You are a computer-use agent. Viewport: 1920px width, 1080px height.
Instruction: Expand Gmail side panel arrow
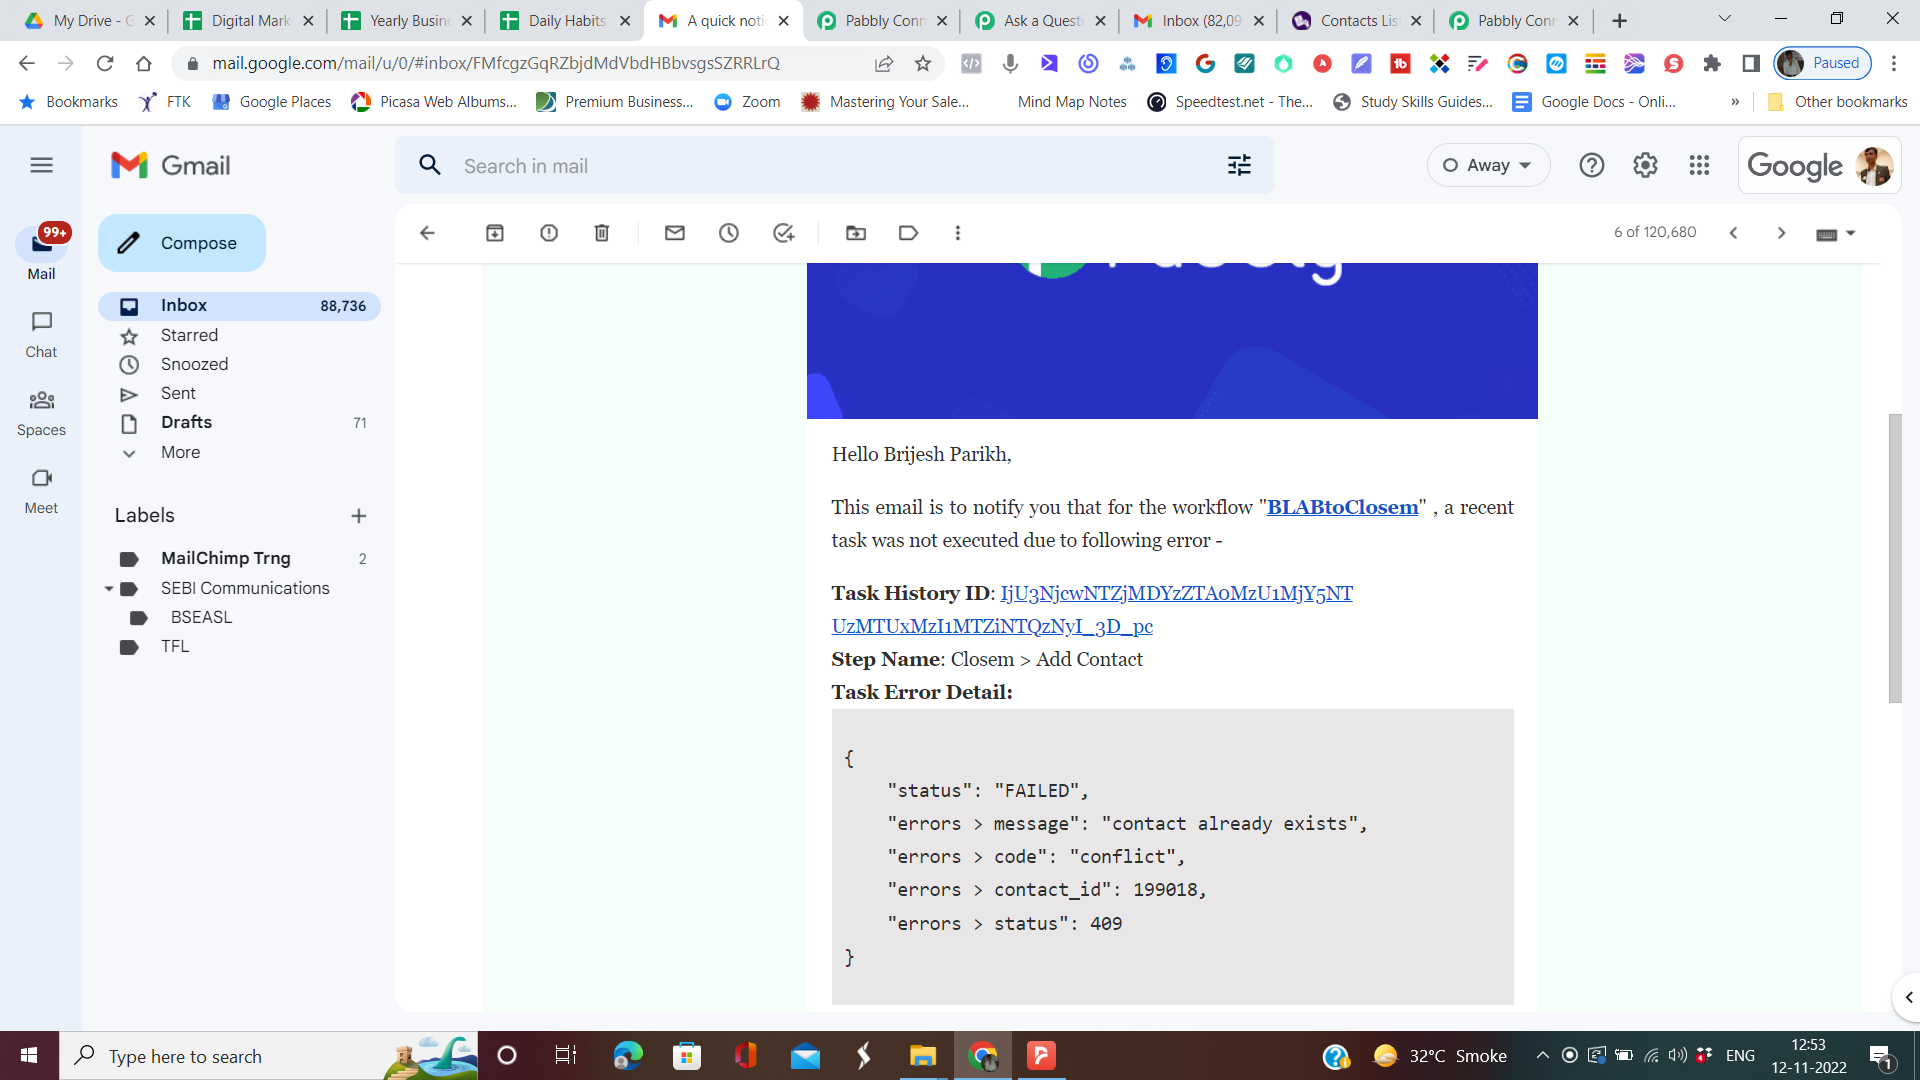[x=1908, y=997]
